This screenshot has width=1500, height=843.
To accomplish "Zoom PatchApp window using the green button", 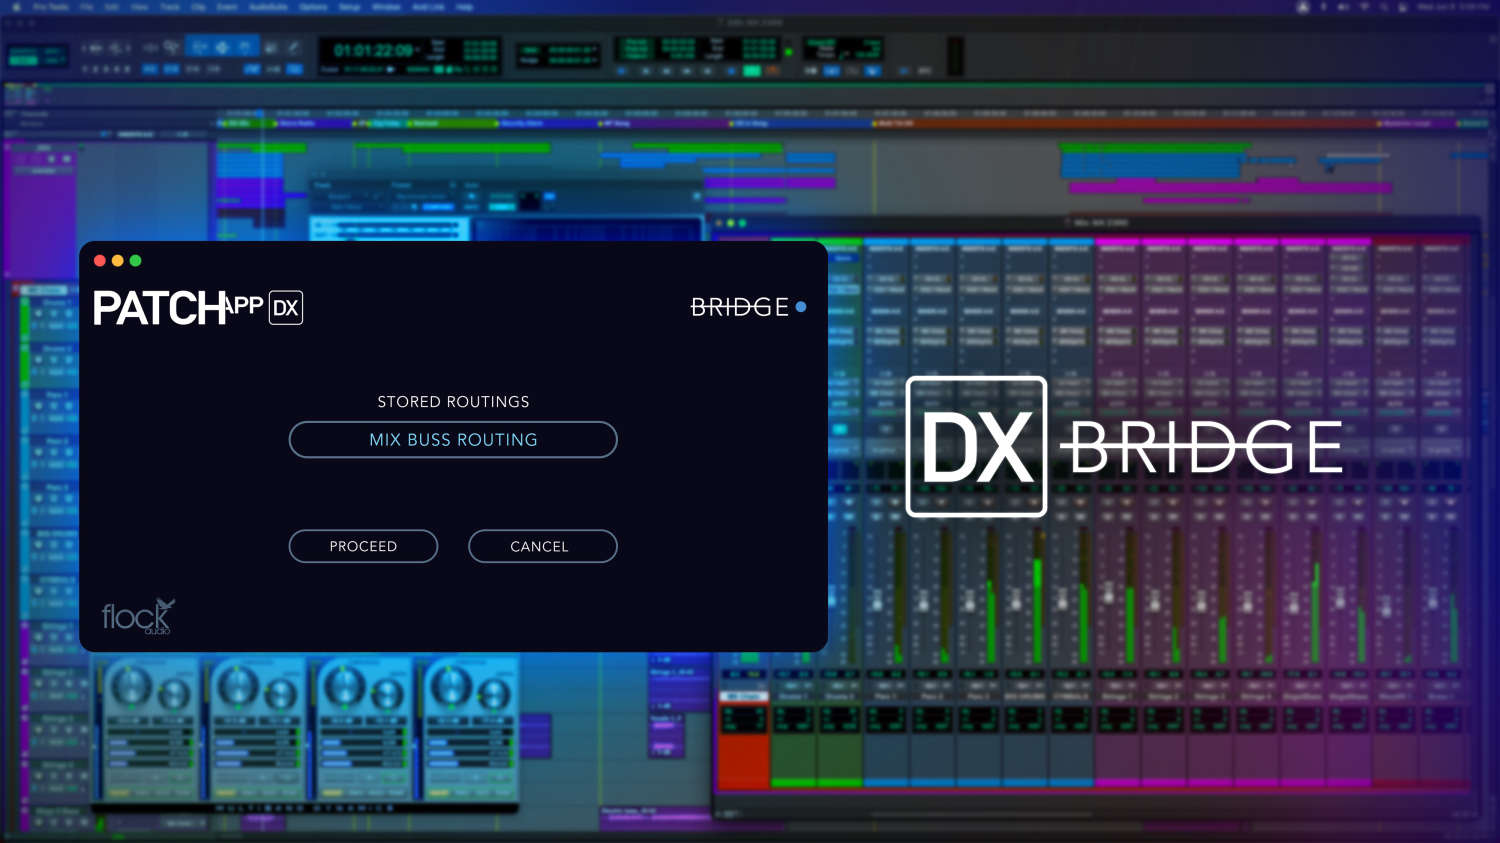I will 136,261.
